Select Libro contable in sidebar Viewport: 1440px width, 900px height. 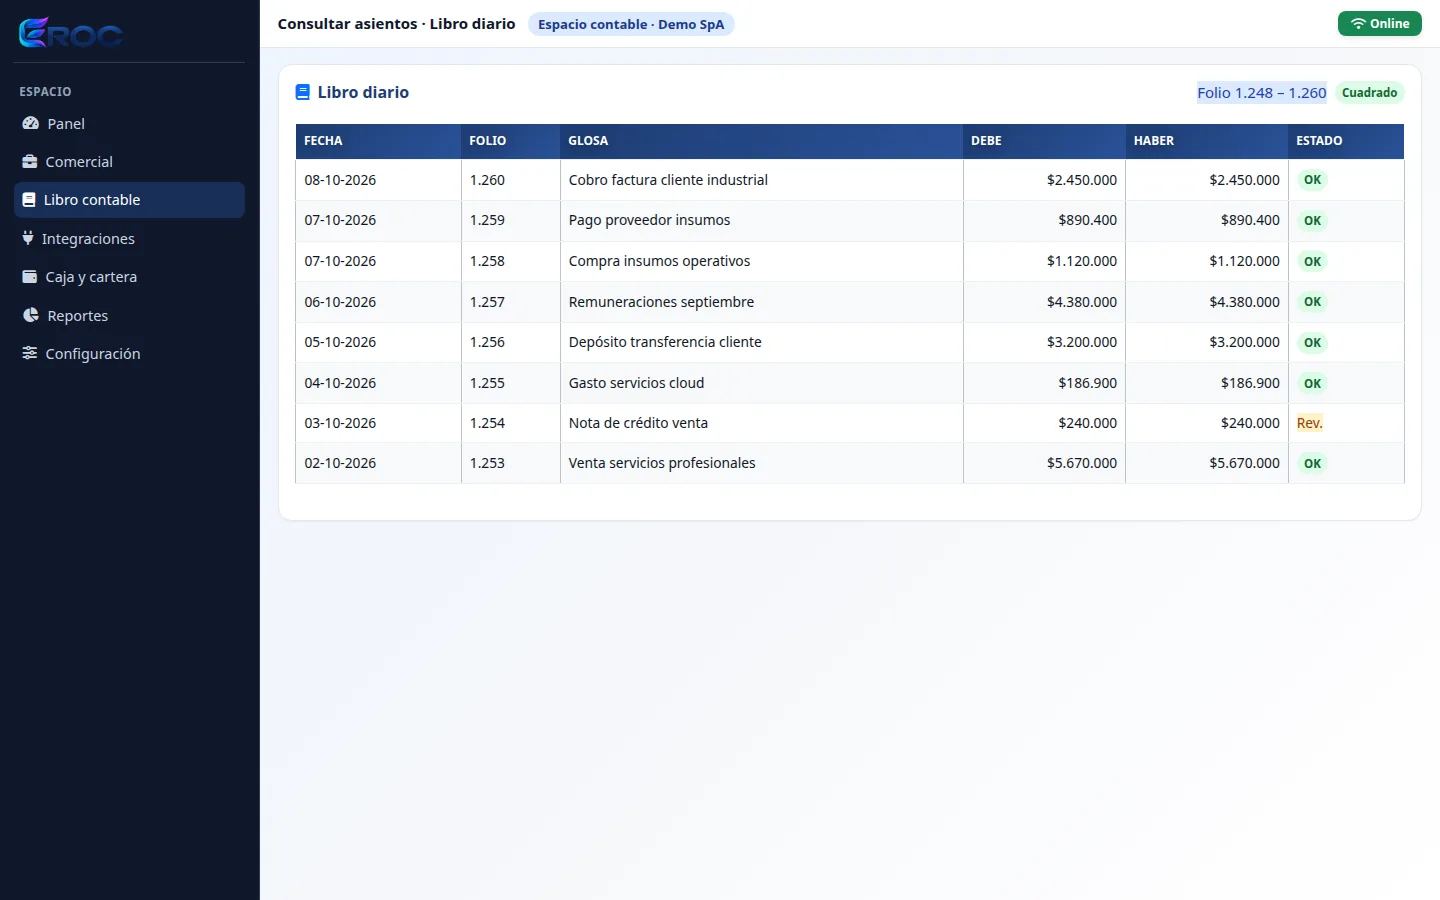pos(129,200)
